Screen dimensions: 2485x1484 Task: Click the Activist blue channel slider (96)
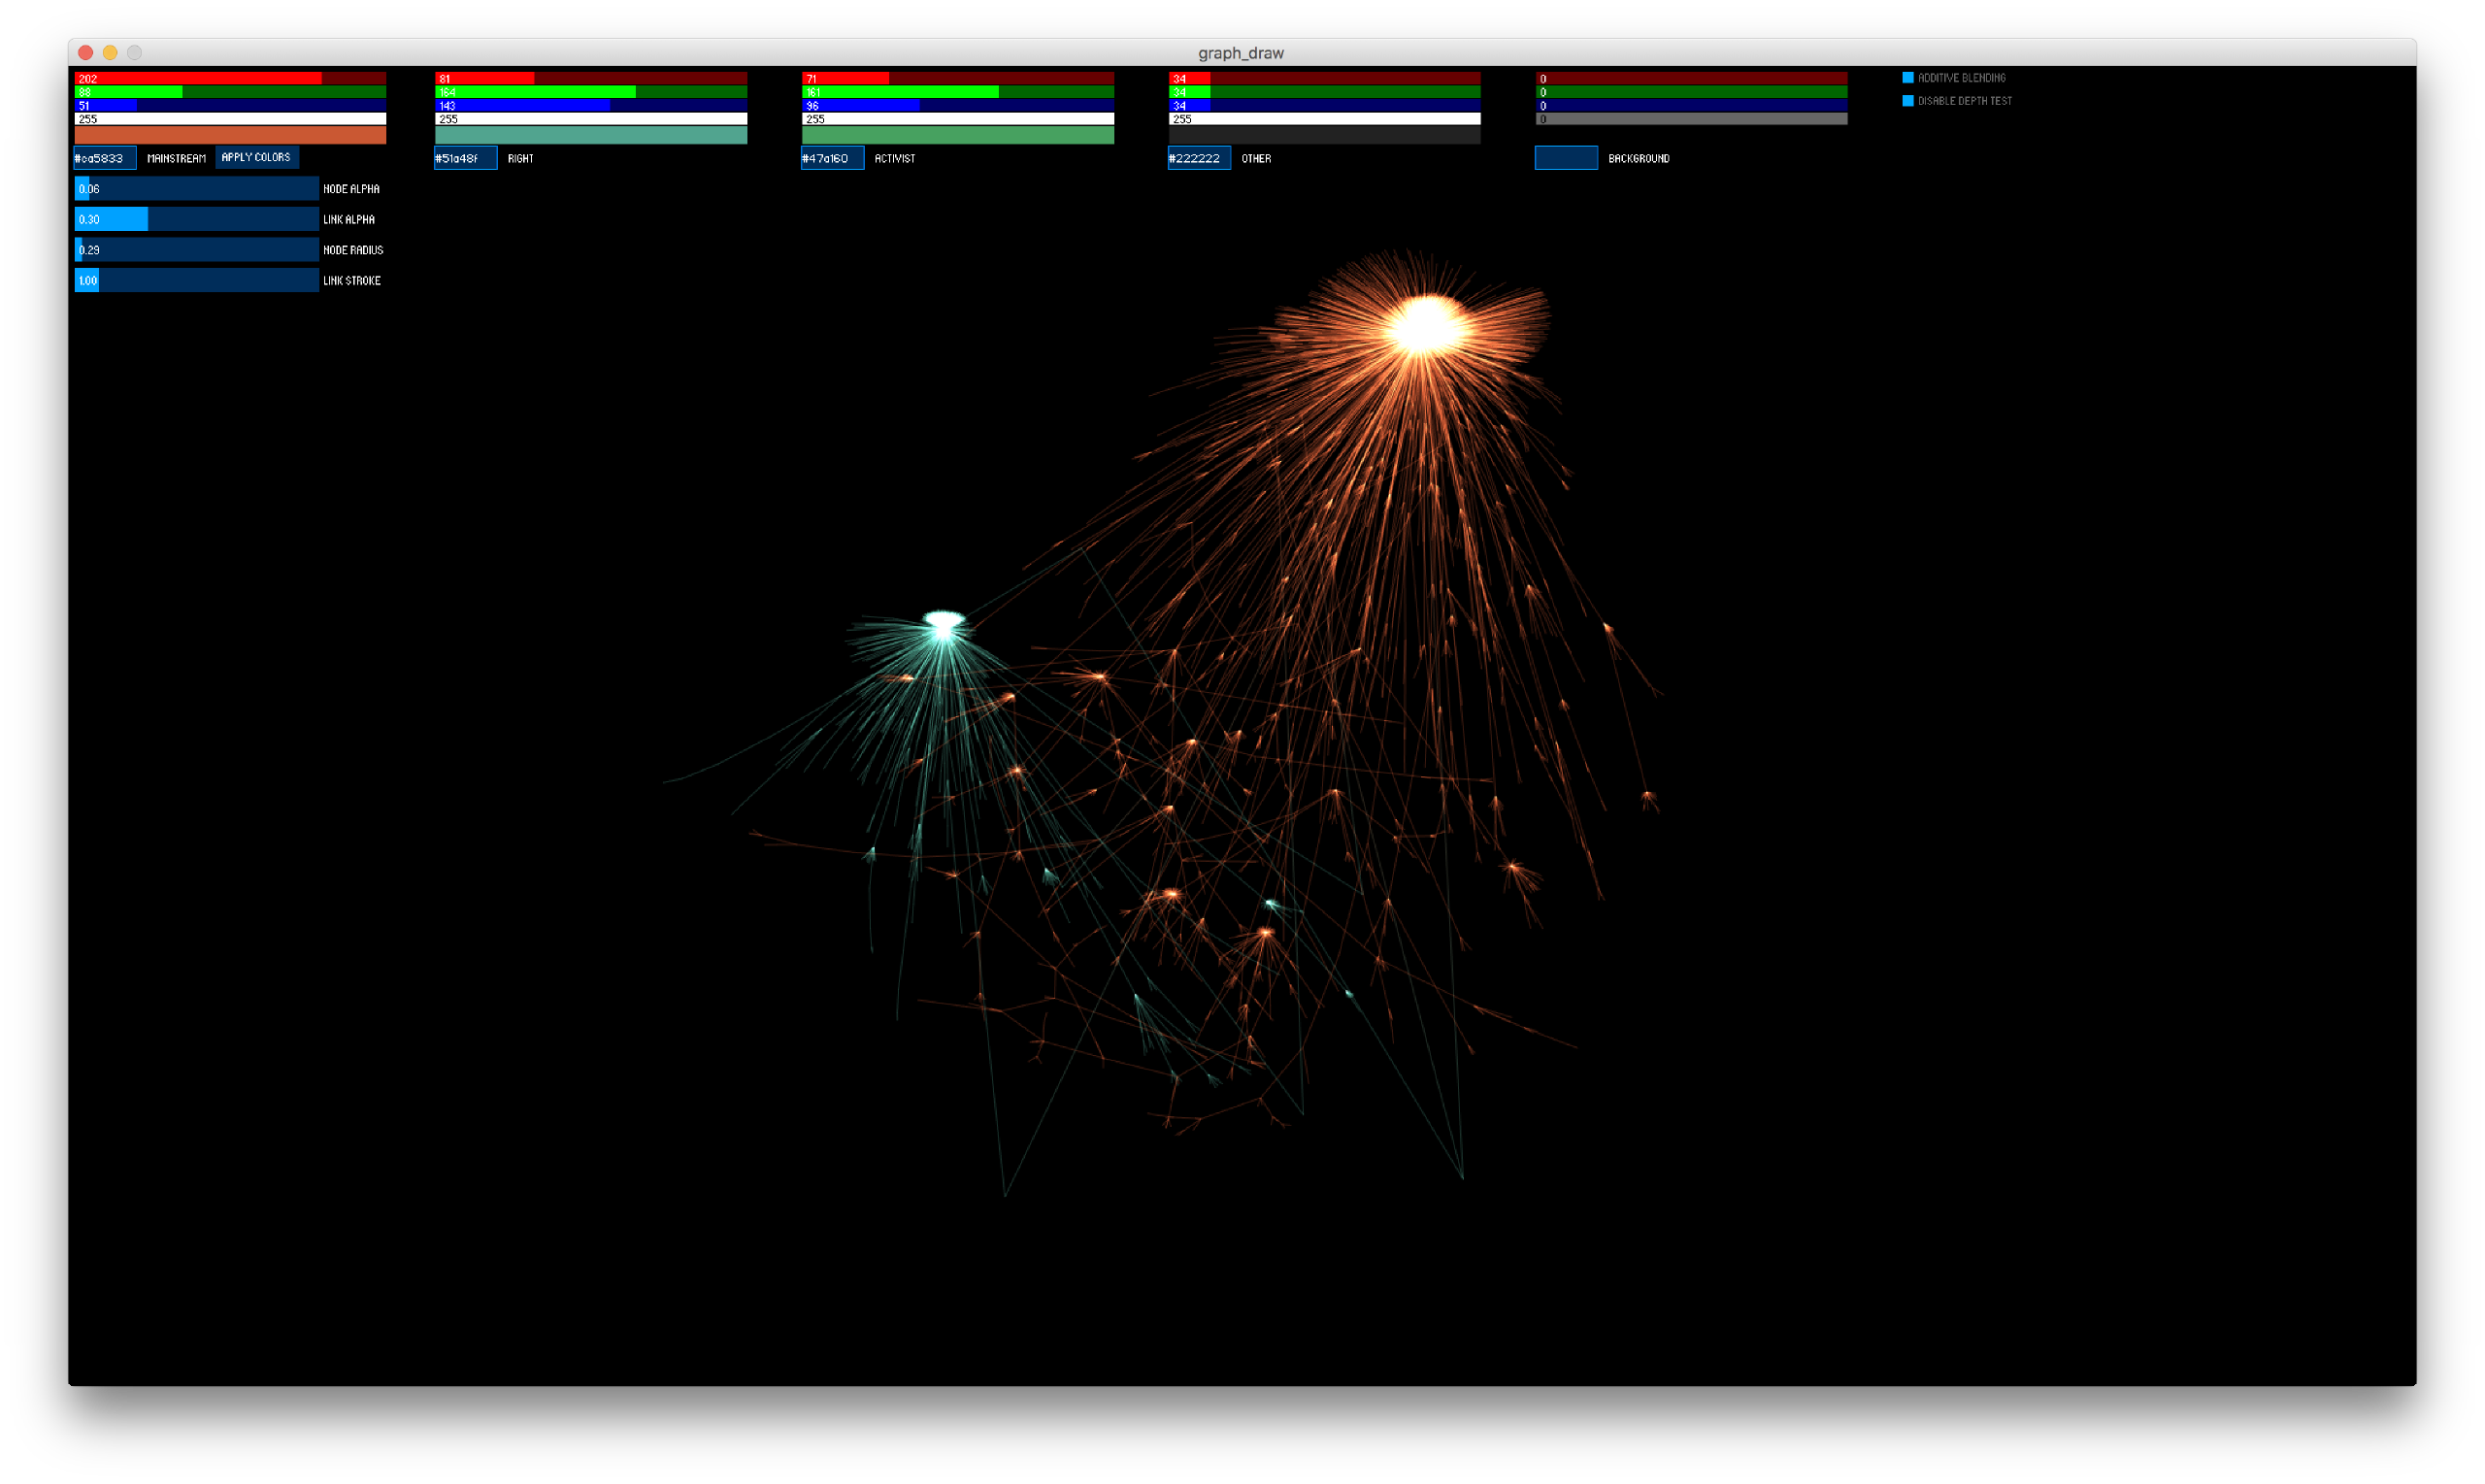tap(957, 106)
